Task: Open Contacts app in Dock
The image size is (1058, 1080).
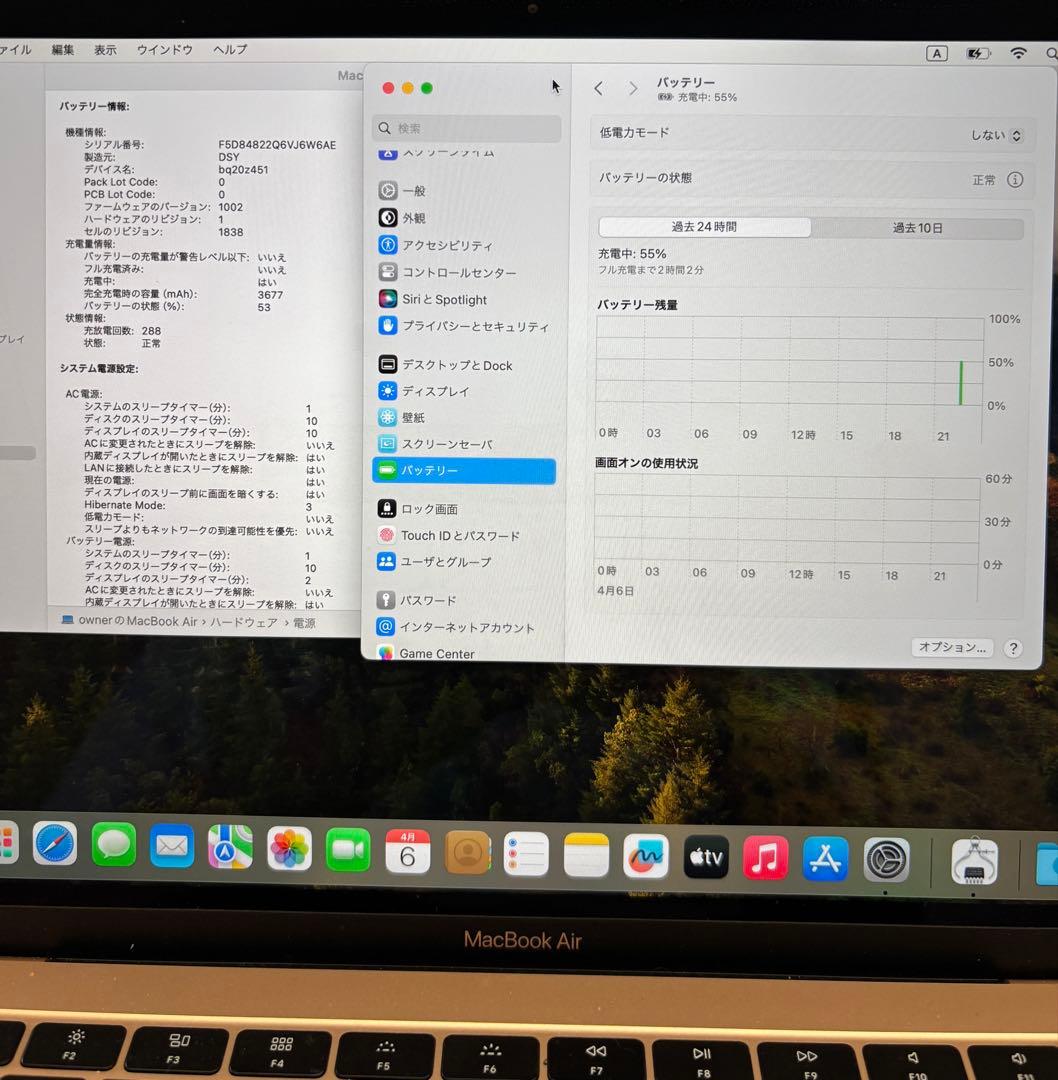Action: click(468, 853)
